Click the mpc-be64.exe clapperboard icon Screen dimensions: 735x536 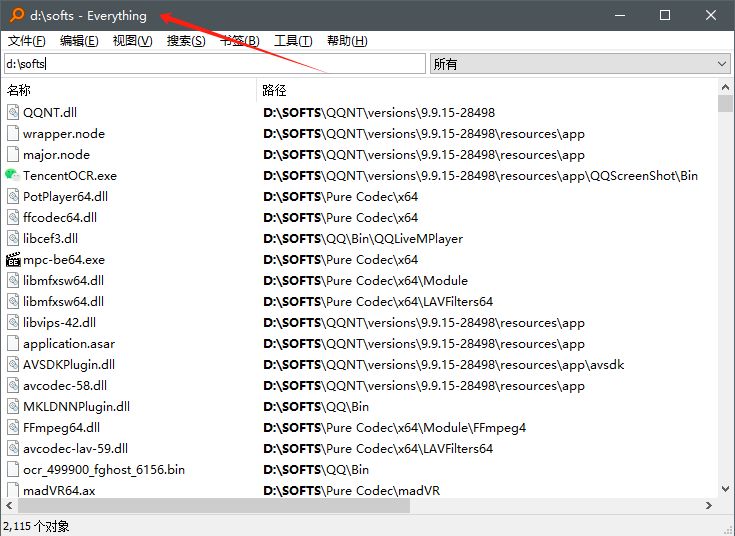[x=13, y=259]
